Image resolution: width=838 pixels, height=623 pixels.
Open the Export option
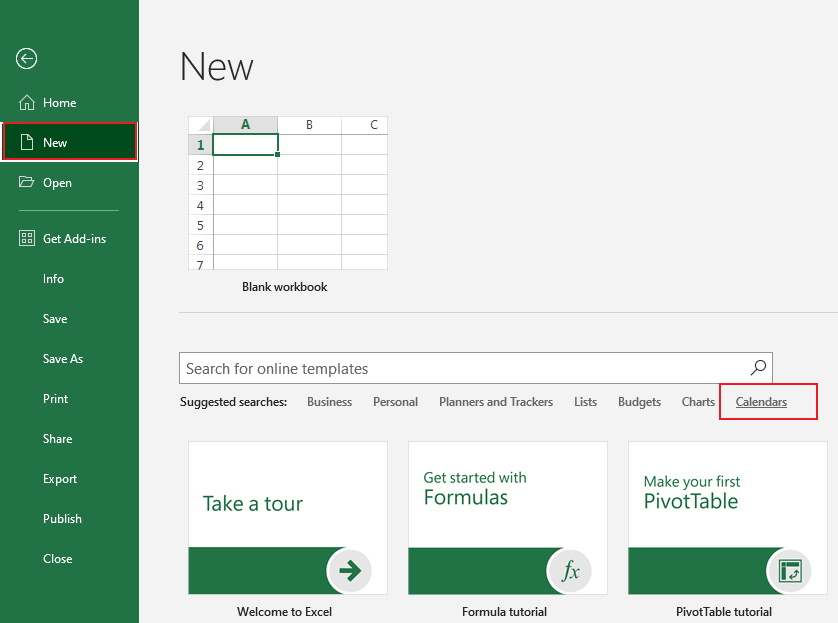59,479
